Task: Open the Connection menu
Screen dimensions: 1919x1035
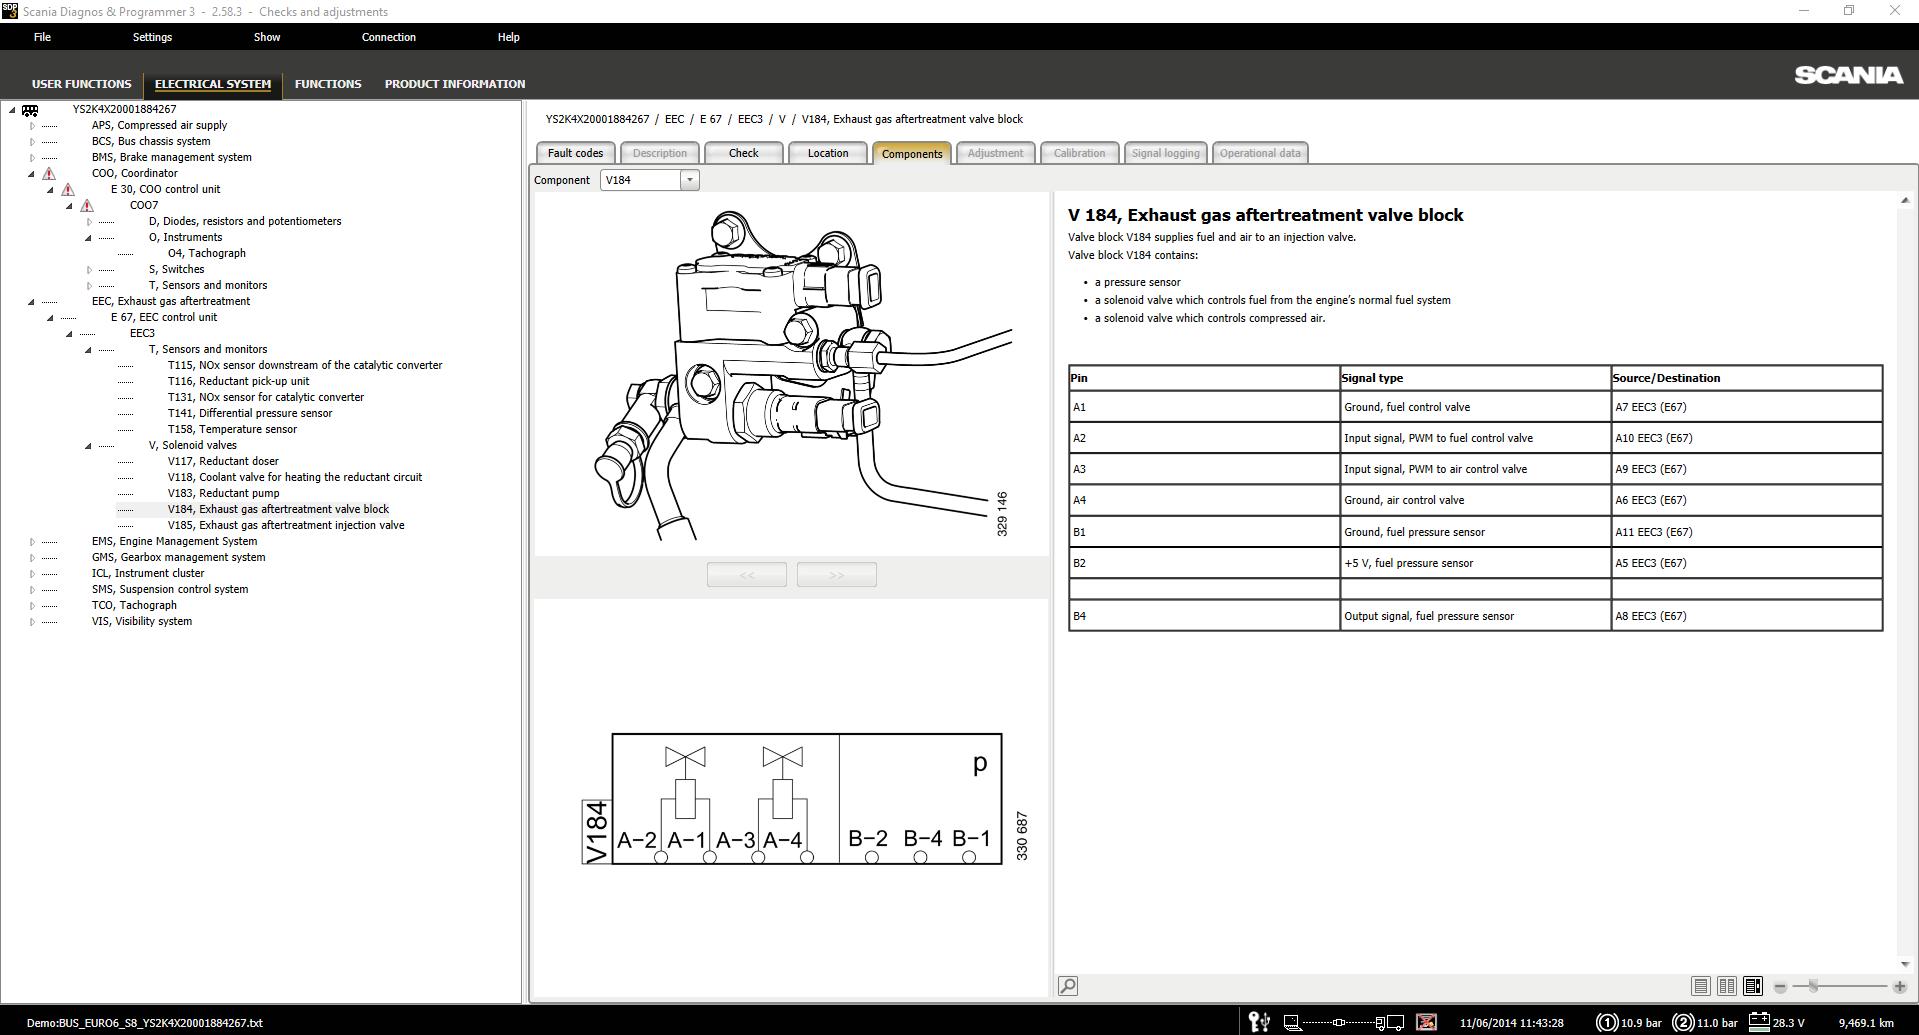Action: point(388,37)
